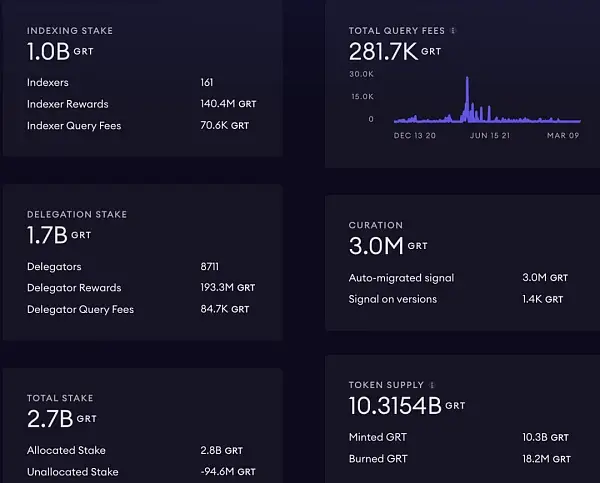Click the Auto-migrated signal row label
Viewport: 600px width, 483px height.
(401, 278)
